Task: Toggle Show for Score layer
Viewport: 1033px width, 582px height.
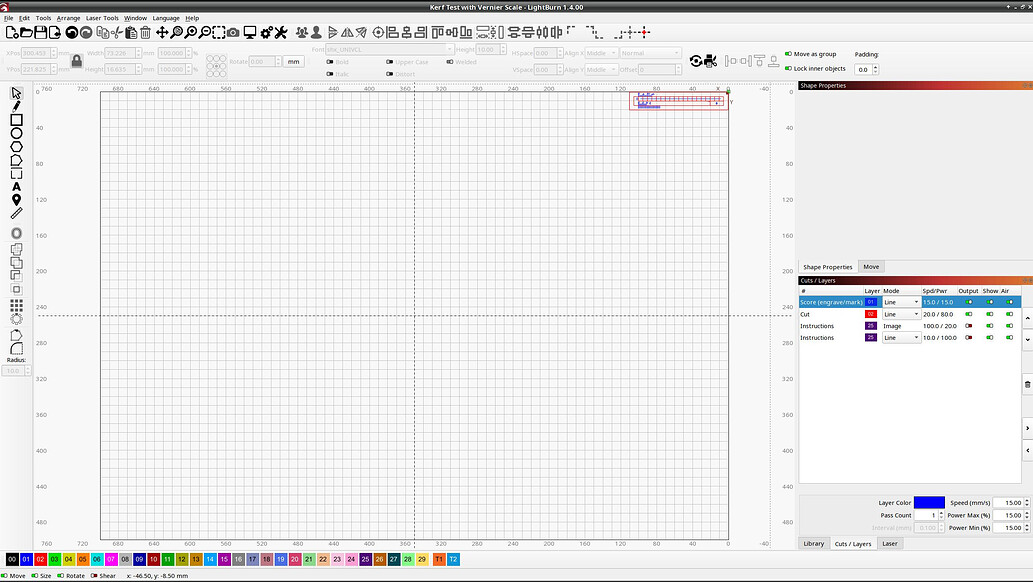Action: pyautogui.click(x=990, y=302)
